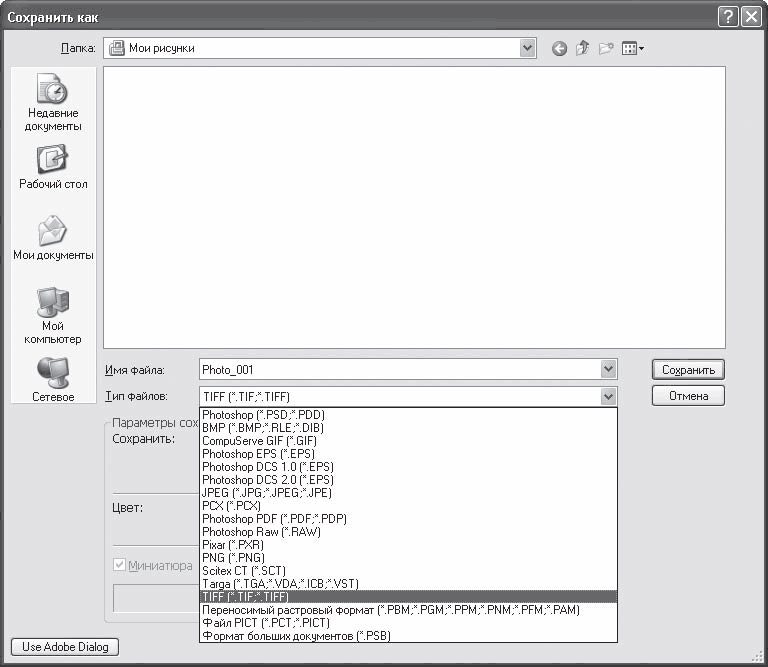Open the file name dropdown arrow
The image size is (768, 667).
tap(608, 369)
